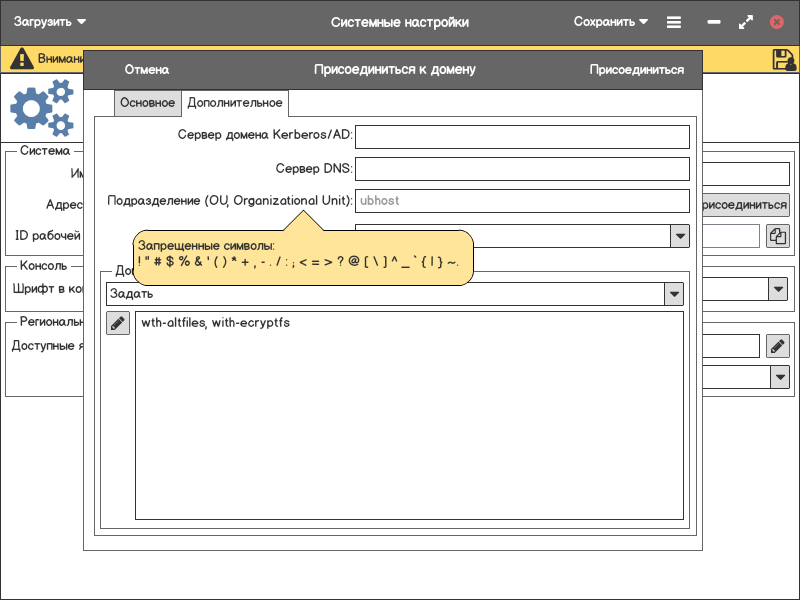Click the Сервер DNS input field
The width and height of the screenshot is (800, 600).
(x=522, y=169)
